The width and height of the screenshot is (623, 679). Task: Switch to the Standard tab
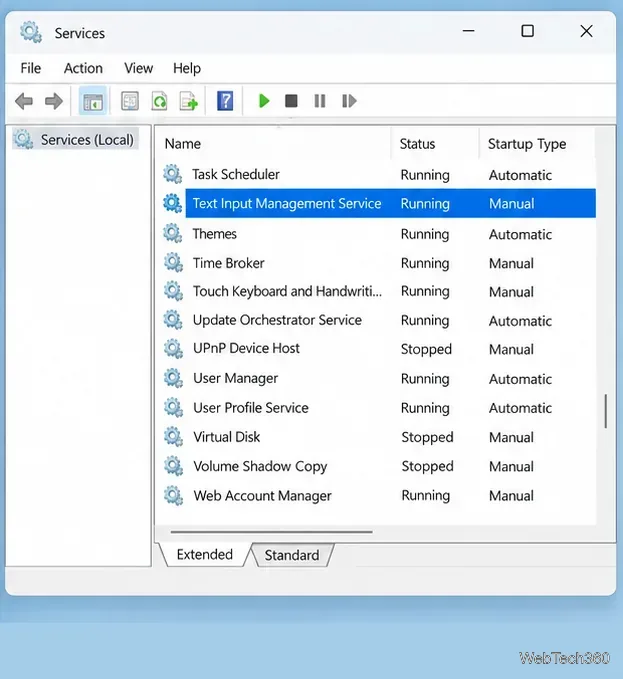292,555
